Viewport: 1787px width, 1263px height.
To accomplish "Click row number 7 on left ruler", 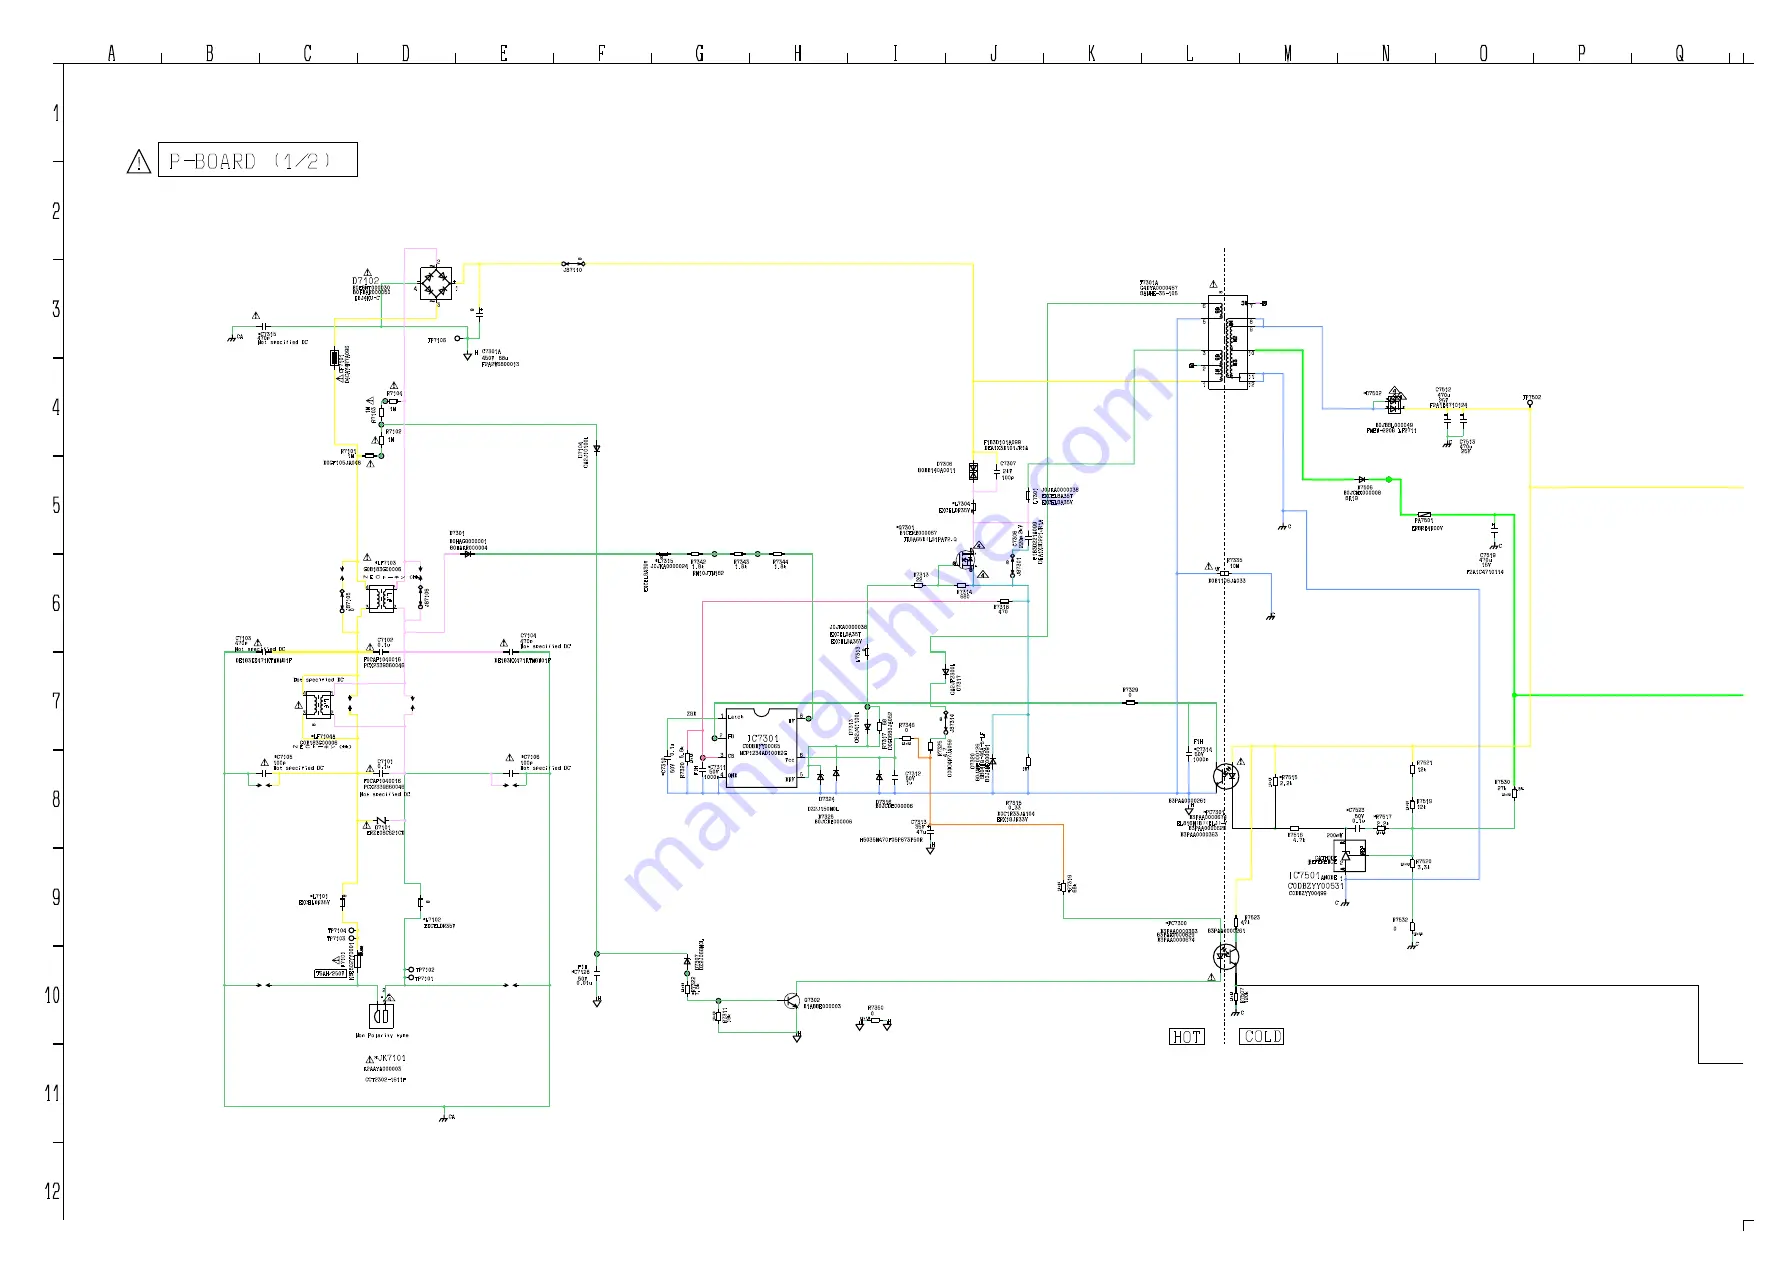I will click(x=56, y=701).
